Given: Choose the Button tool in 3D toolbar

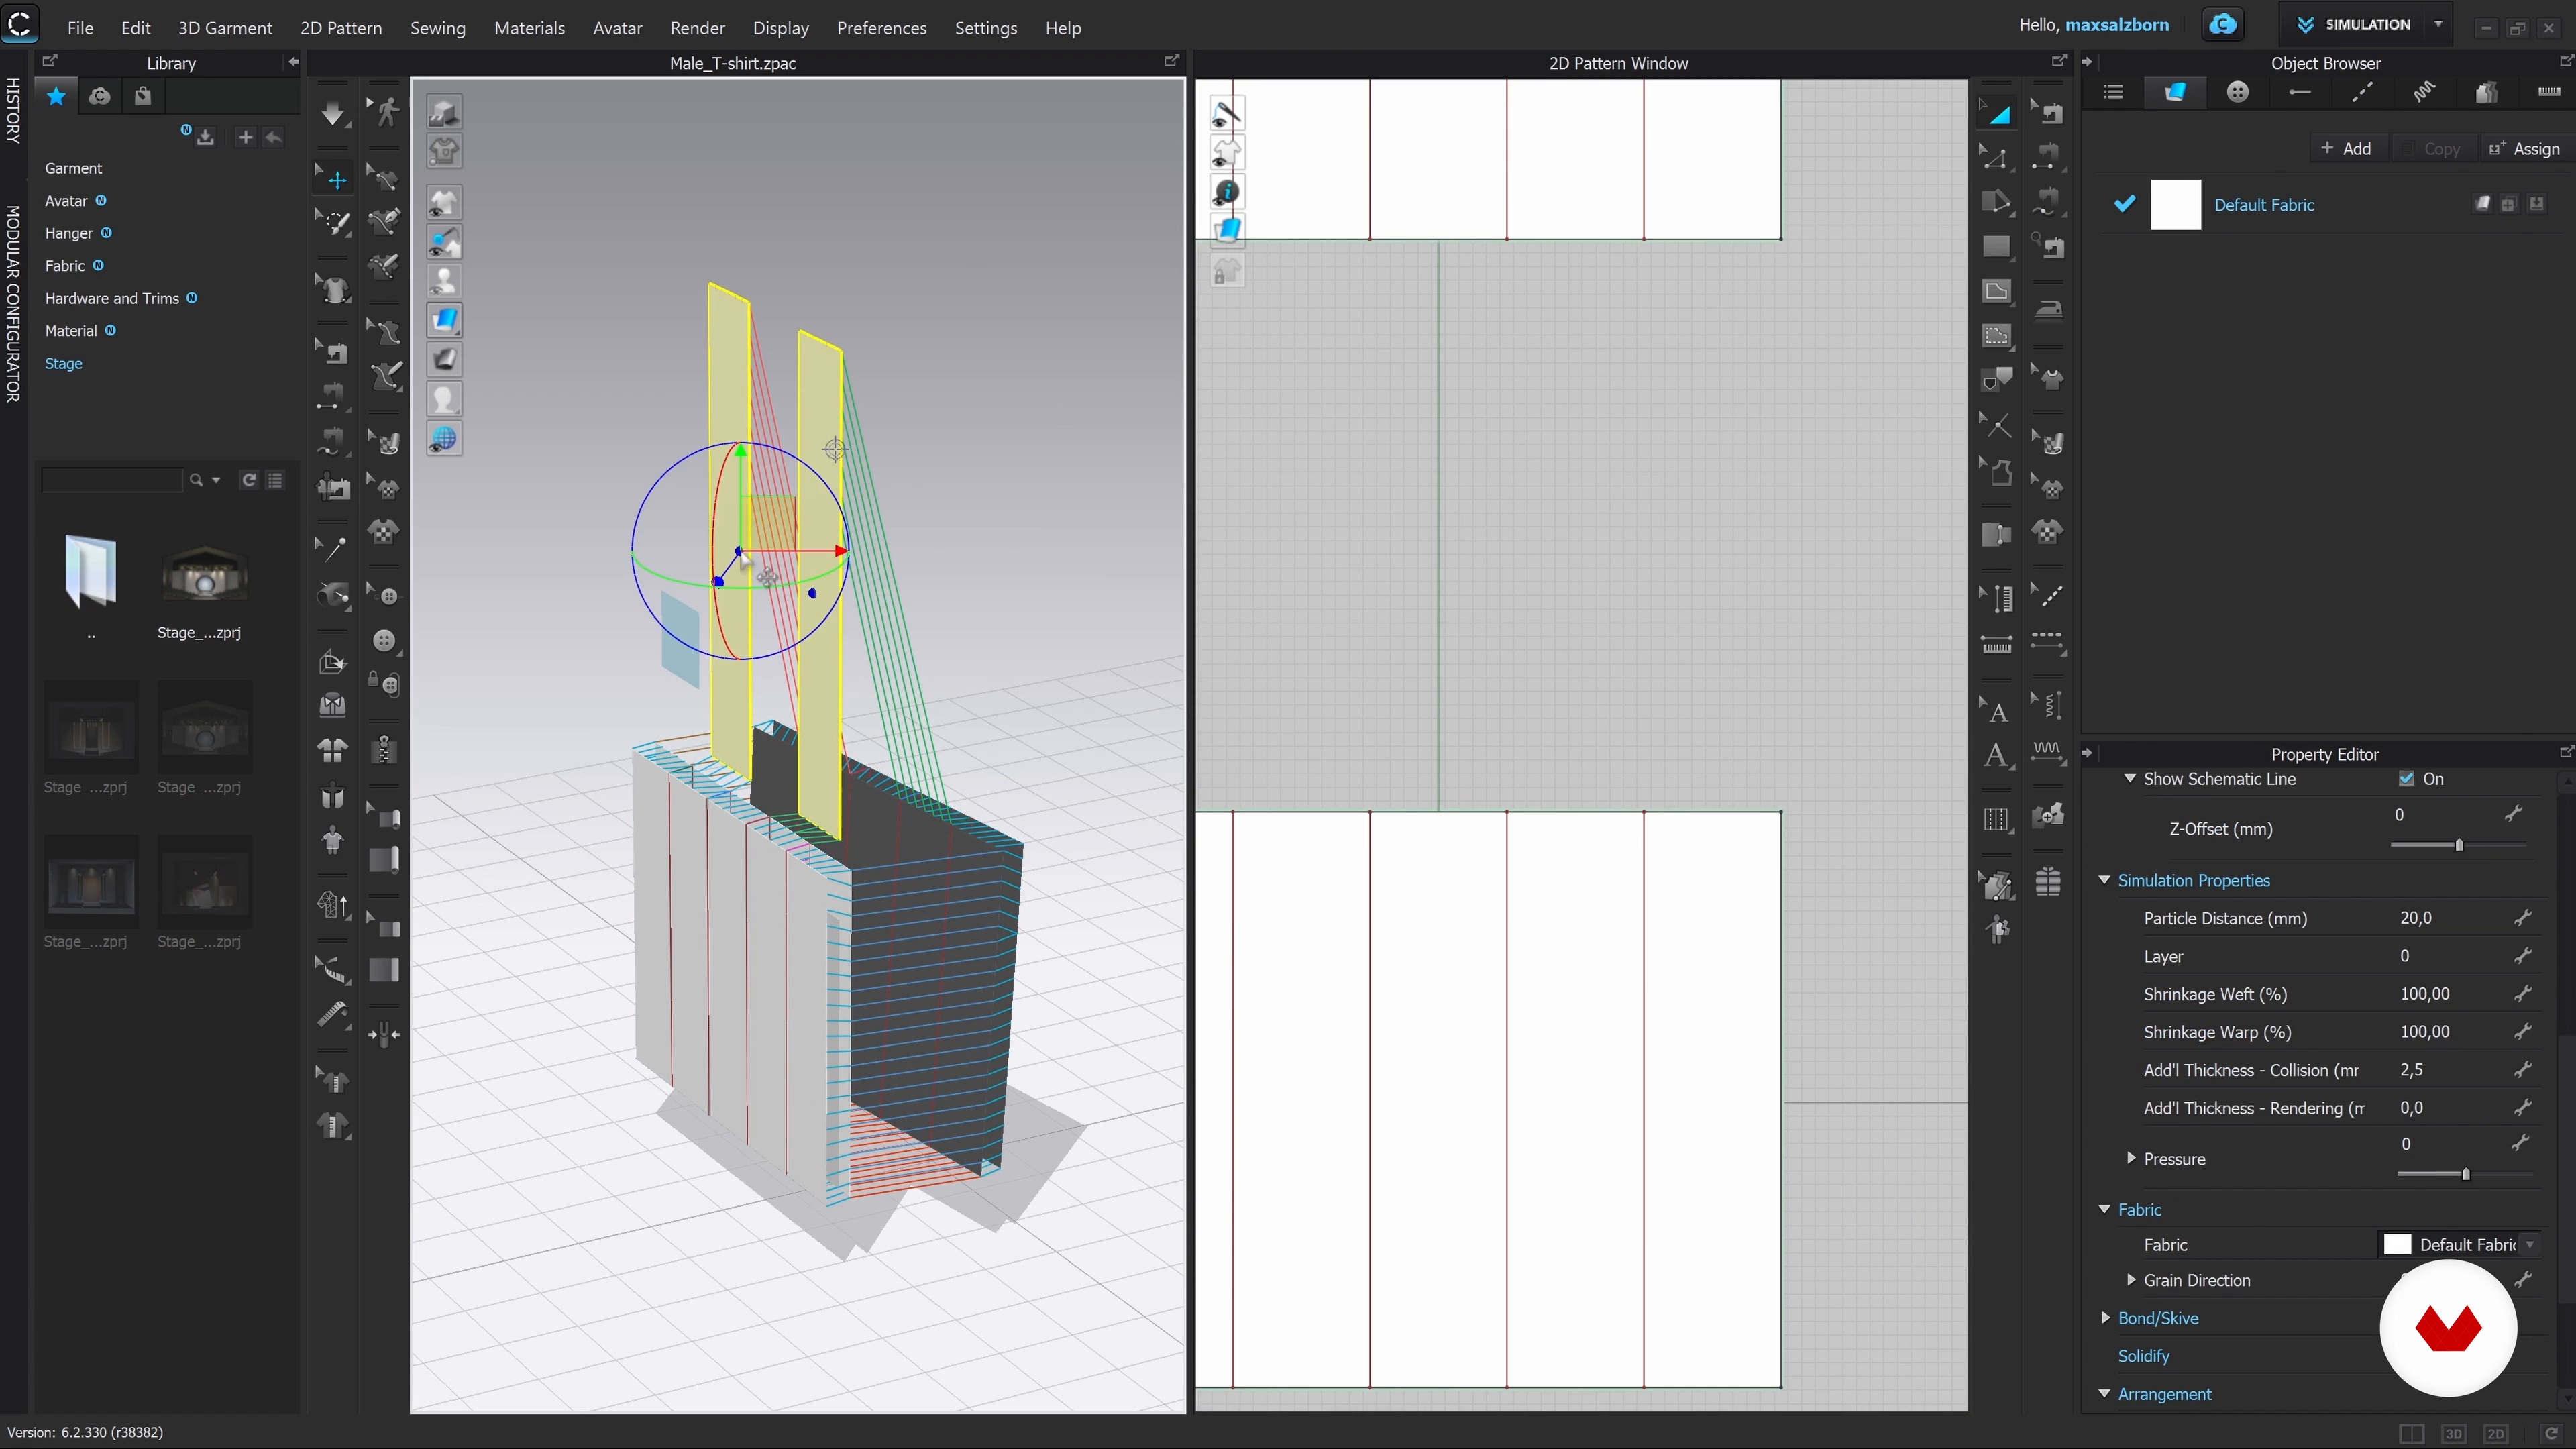Looking at the screenshot, I should coord(385,641).
